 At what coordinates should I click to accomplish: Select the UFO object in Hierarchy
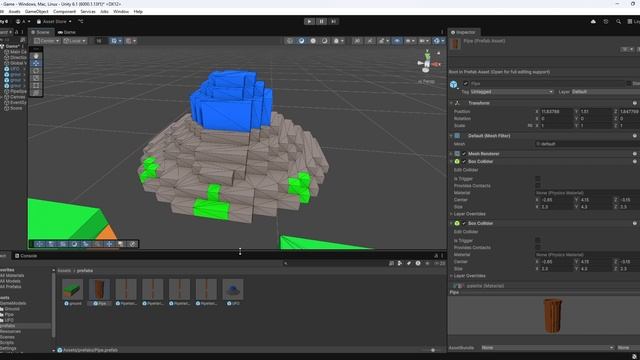tap(15, 69)
